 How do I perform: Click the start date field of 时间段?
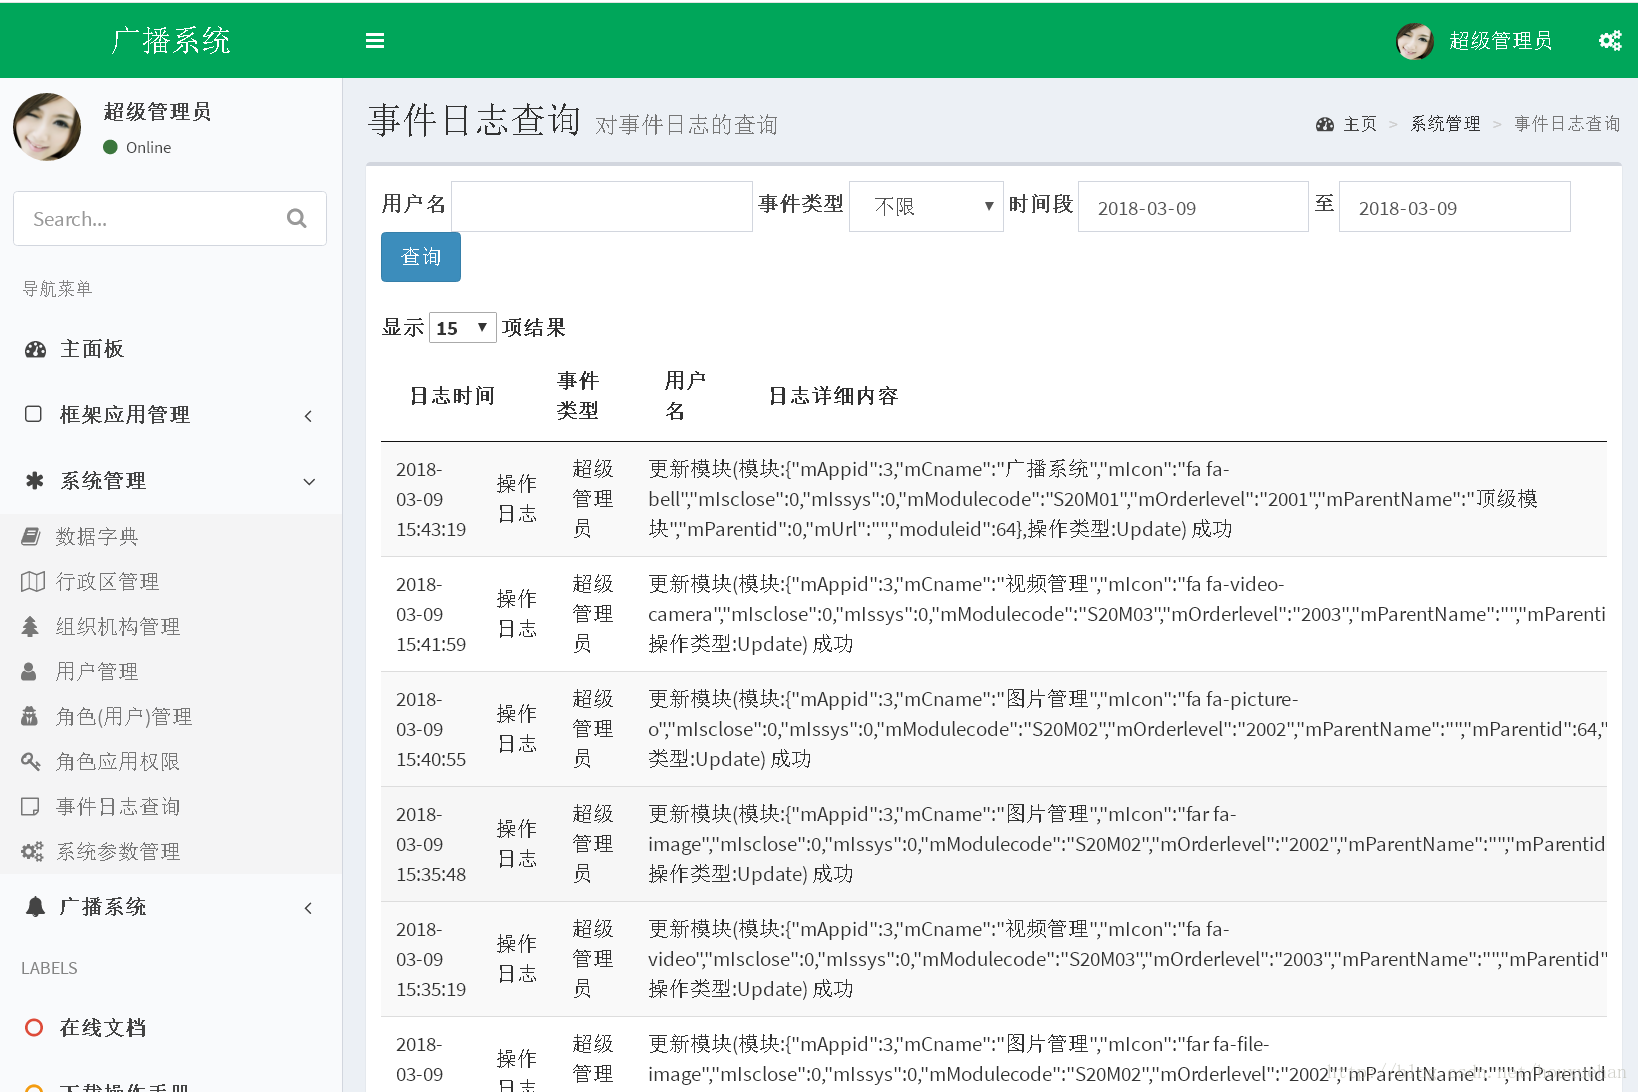point(1192,207)
